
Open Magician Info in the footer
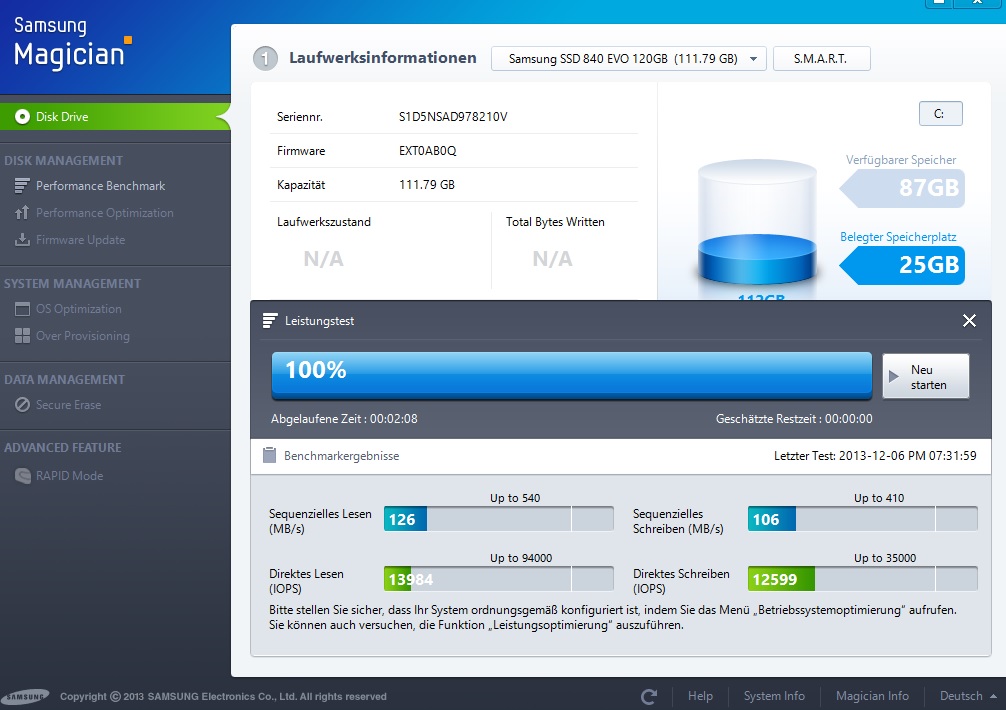872,696
